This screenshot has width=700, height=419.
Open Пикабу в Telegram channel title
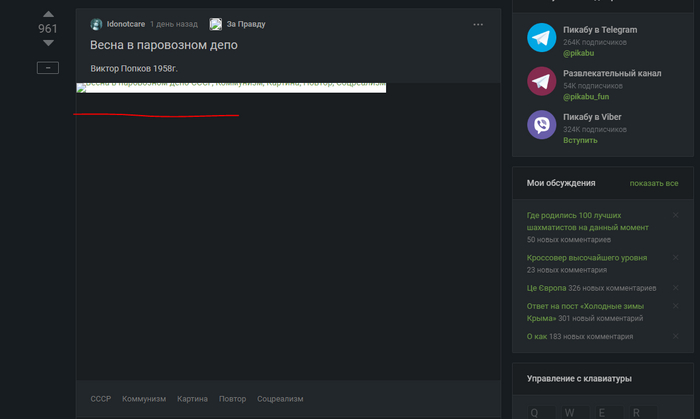(600, 30)
